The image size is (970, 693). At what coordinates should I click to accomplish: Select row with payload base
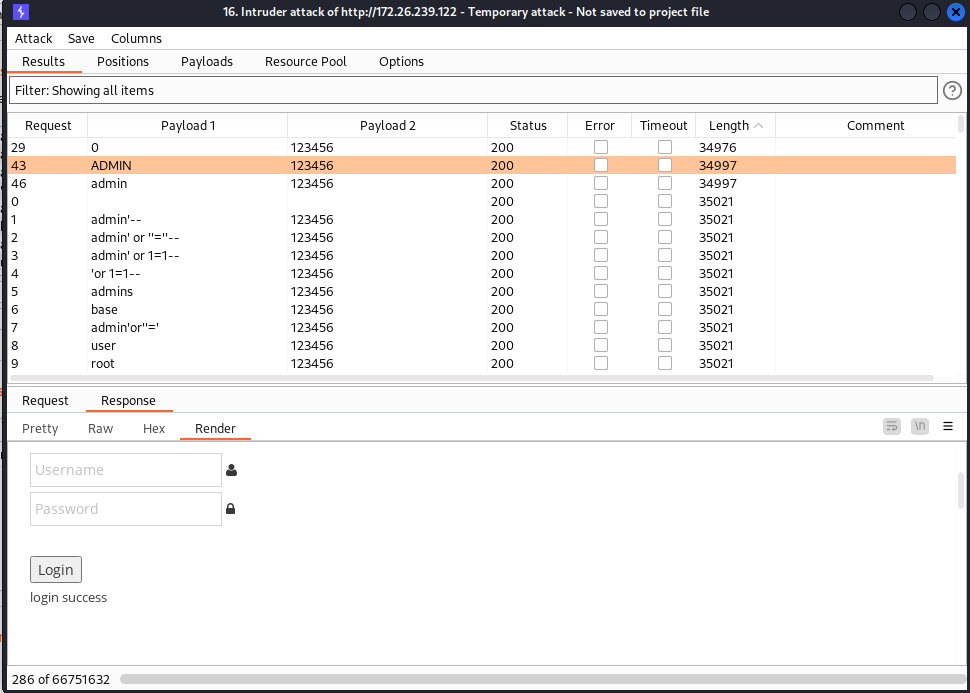tap(482, 309)
